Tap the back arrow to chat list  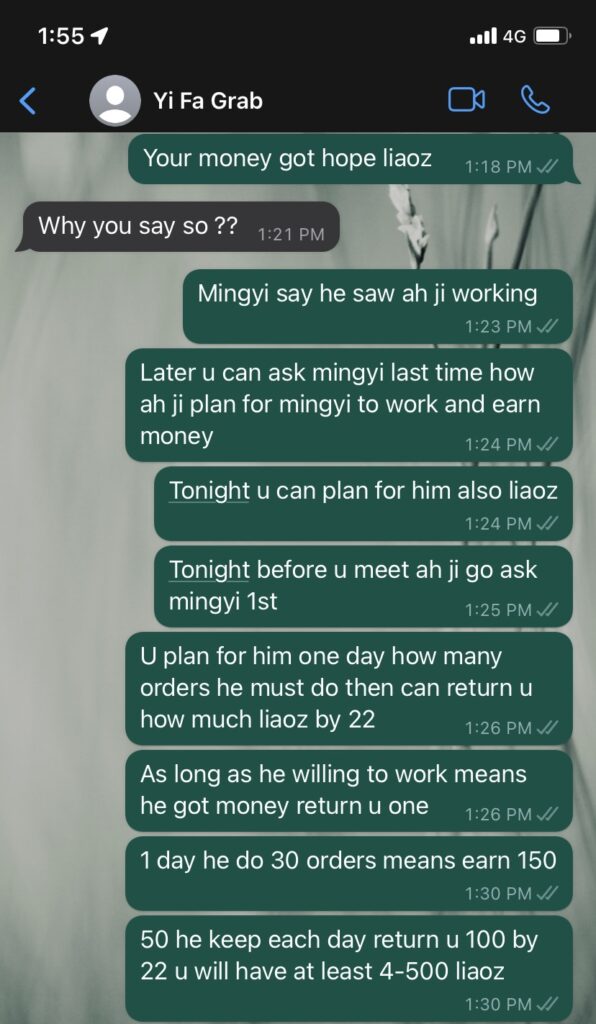27,101
